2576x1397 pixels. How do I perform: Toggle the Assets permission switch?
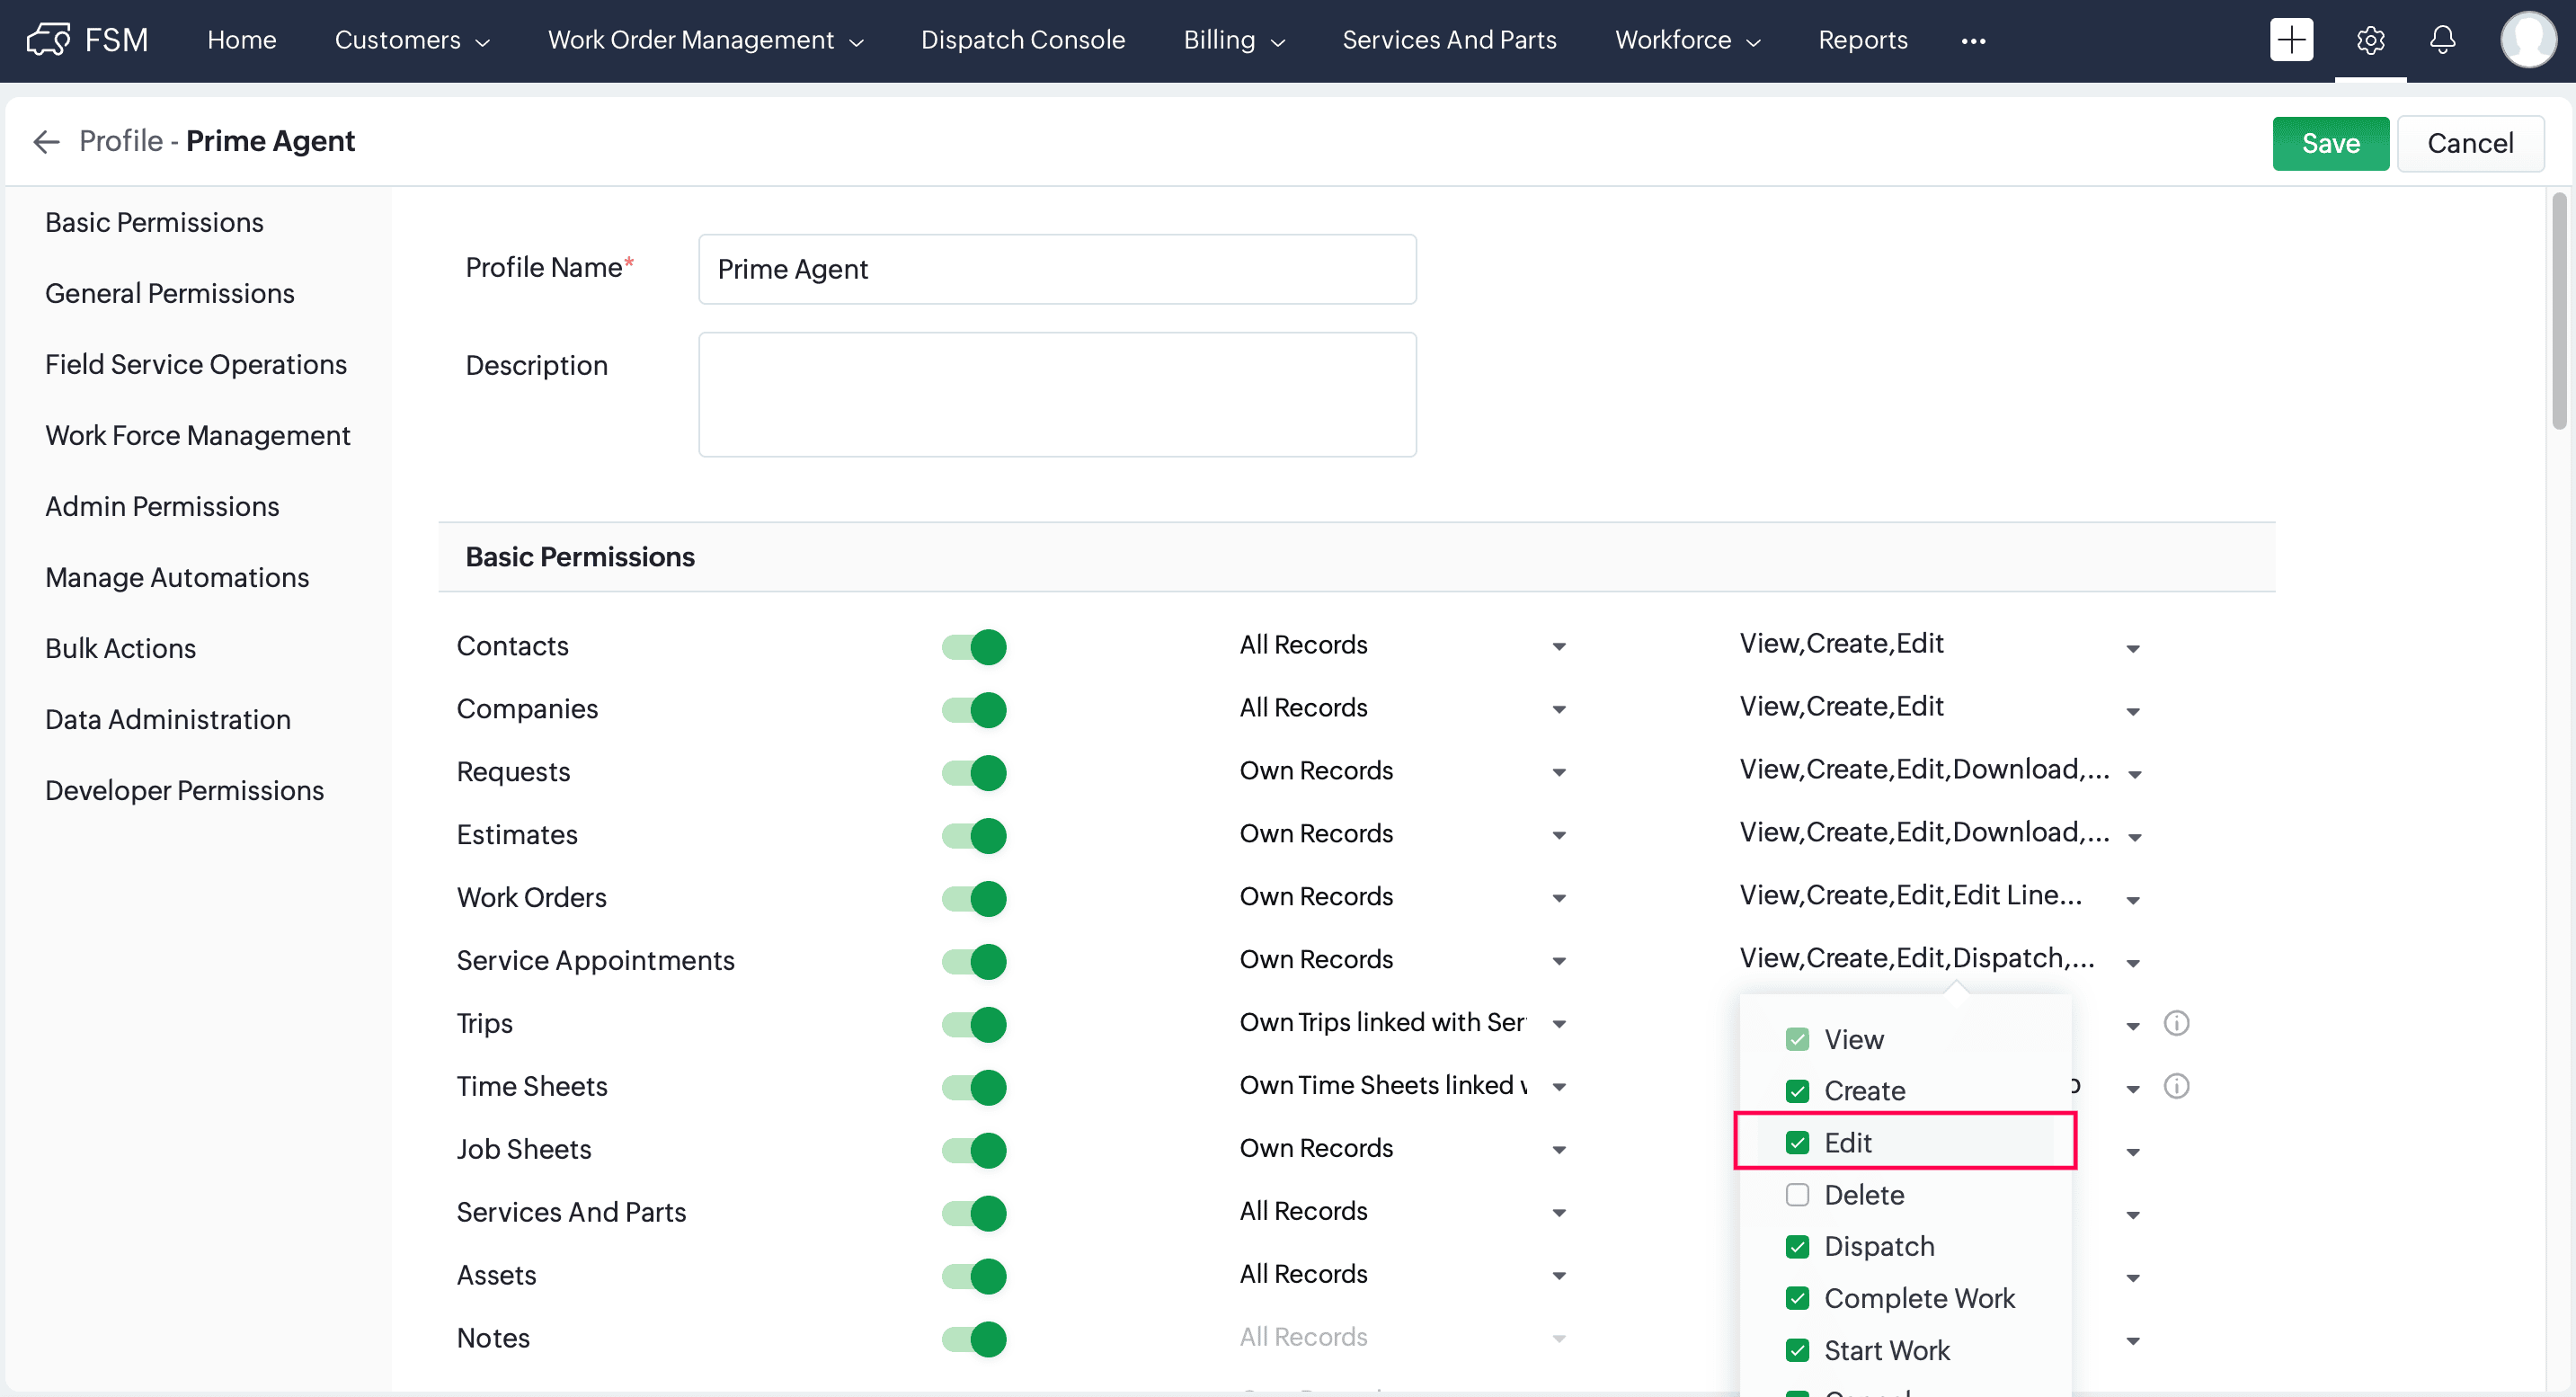[x=974, y=1277]
